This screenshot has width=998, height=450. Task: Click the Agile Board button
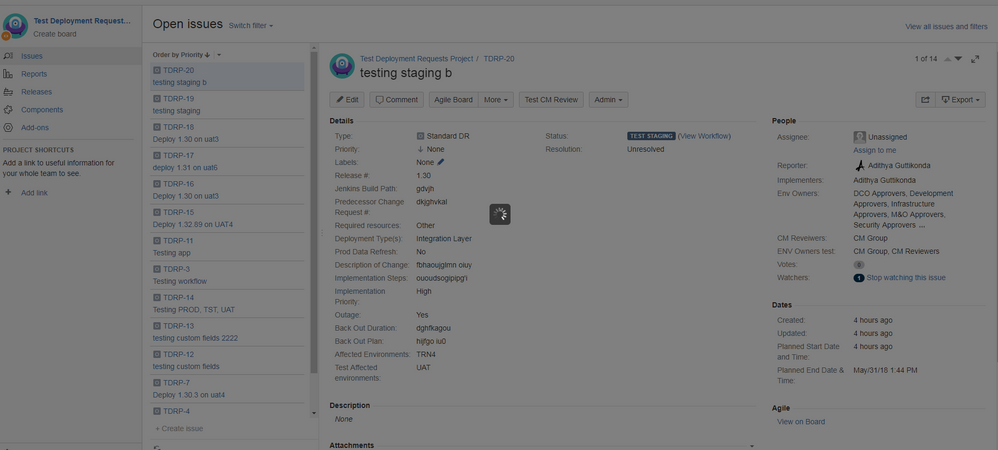[453, 100]
